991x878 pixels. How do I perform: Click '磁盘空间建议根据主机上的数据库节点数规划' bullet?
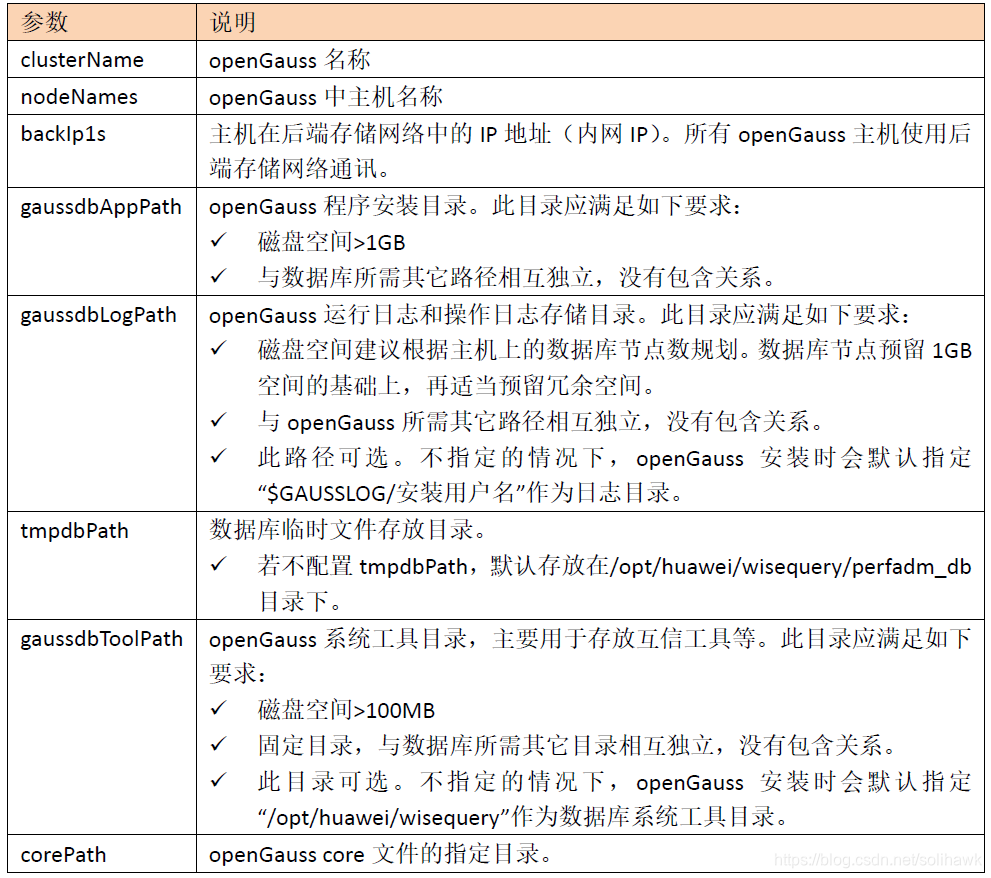coord(614,350)
